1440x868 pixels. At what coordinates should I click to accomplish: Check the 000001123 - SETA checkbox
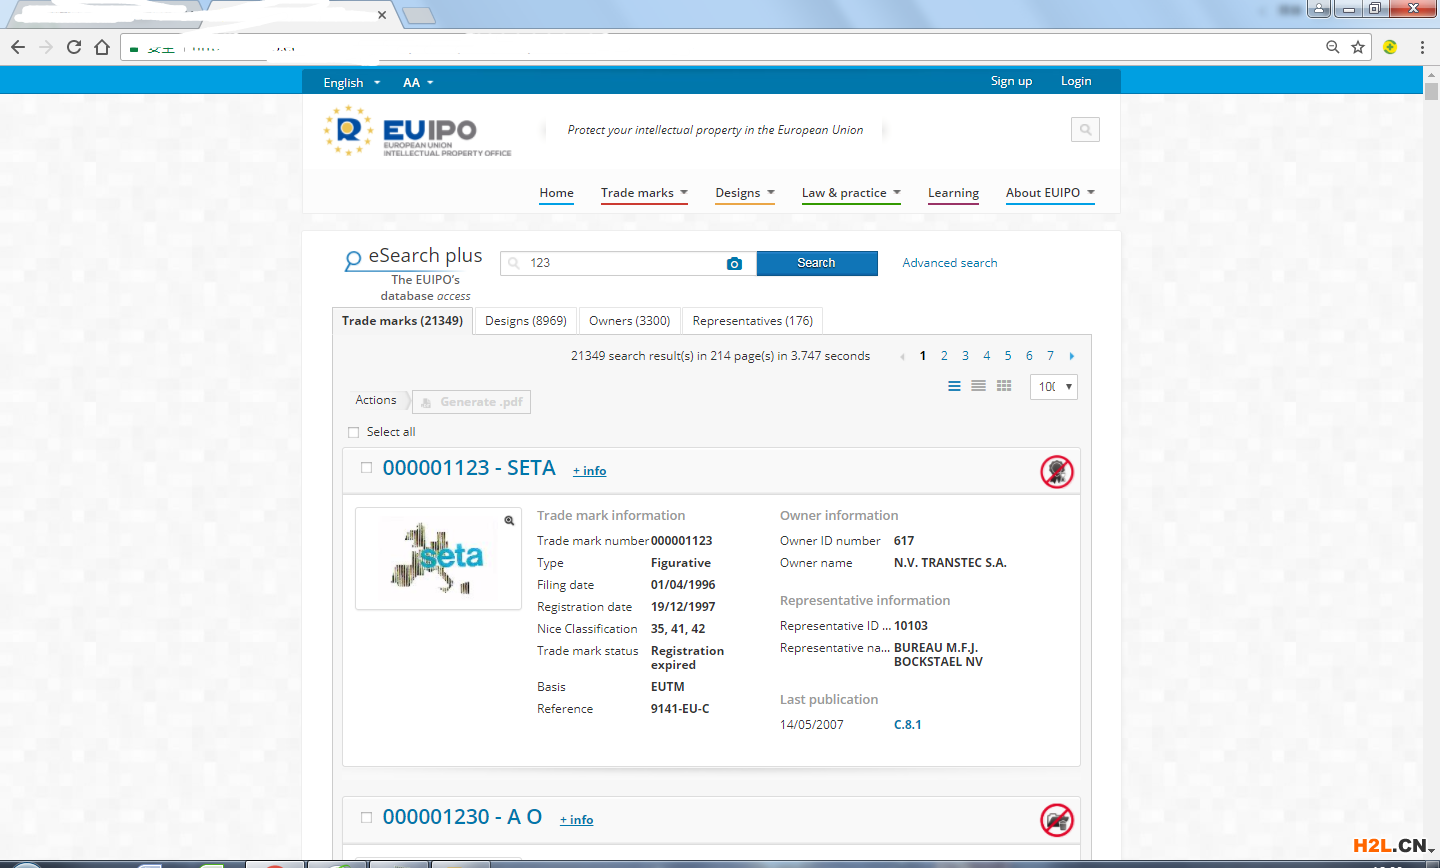[x=366, y=467]
